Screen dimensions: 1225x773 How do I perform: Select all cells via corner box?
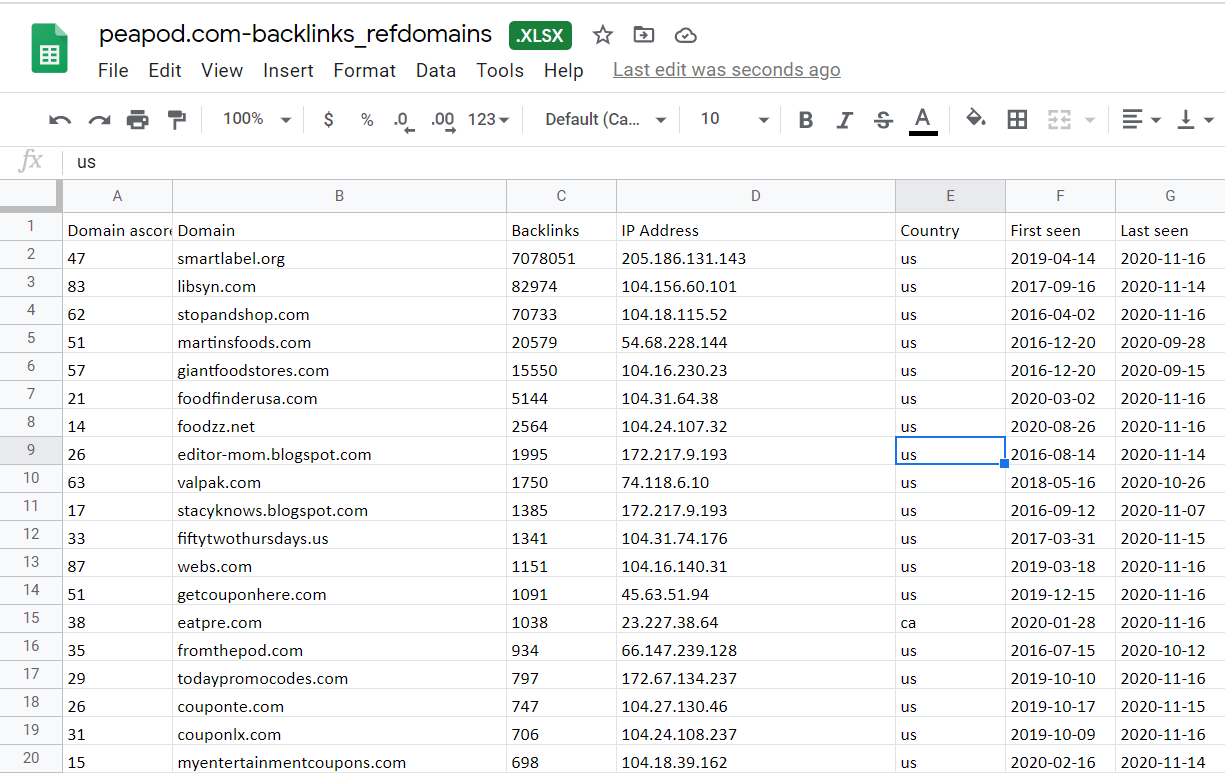pyautogui.click(x=31, y=196)
